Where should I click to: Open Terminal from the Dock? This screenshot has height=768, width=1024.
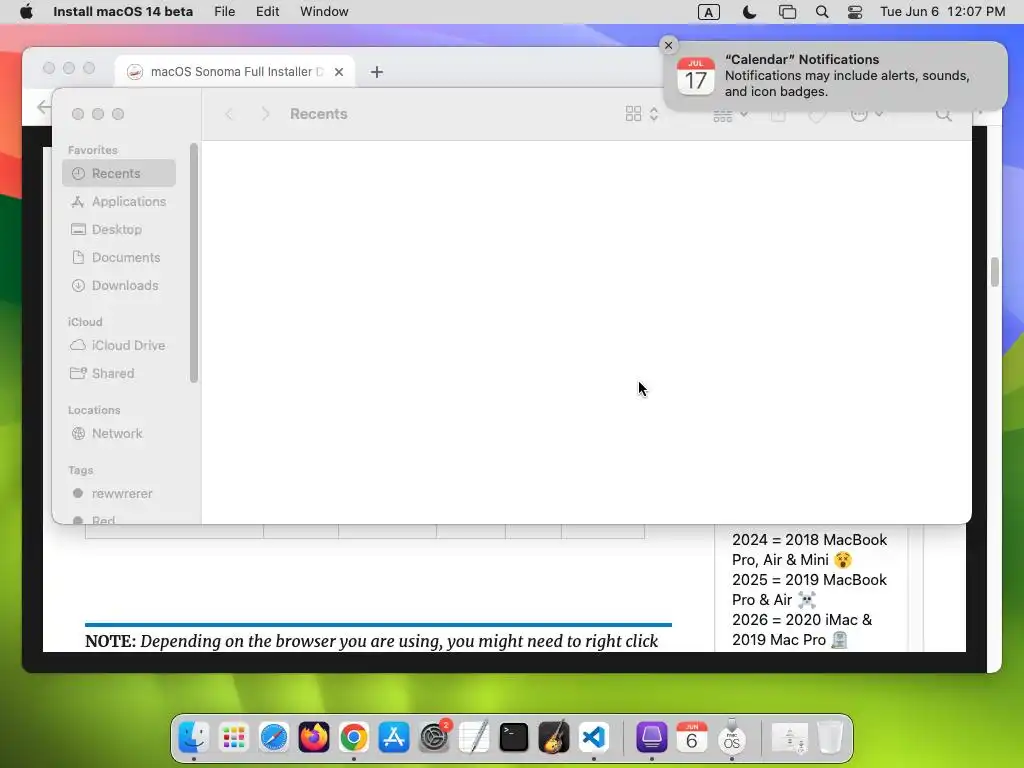click(514, 737)
